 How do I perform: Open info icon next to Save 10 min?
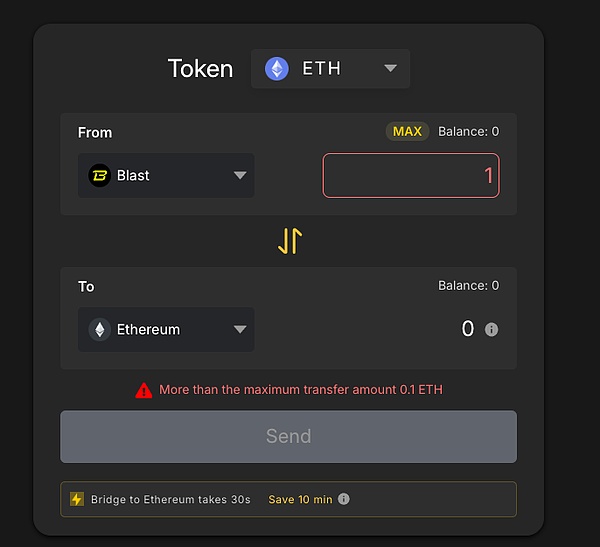coord(344,499)
